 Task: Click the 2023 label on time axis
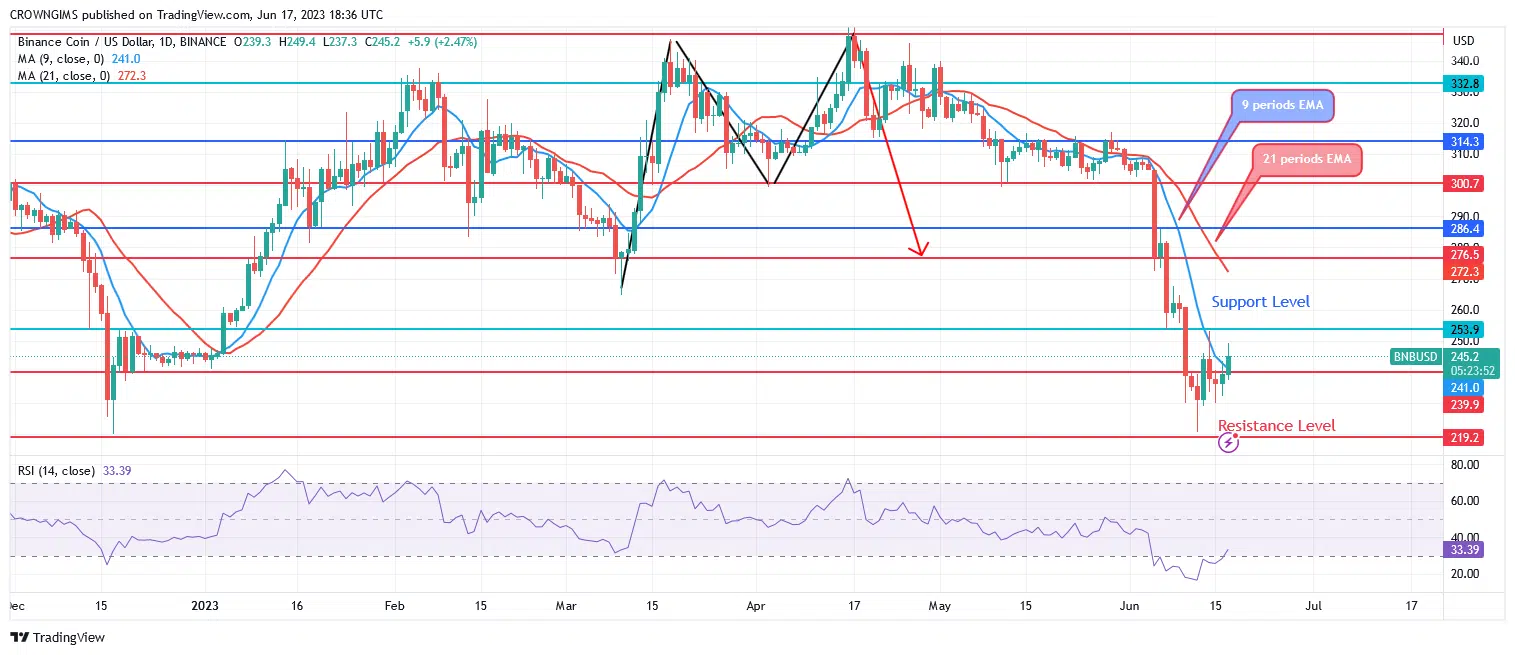tap(205, 606)
